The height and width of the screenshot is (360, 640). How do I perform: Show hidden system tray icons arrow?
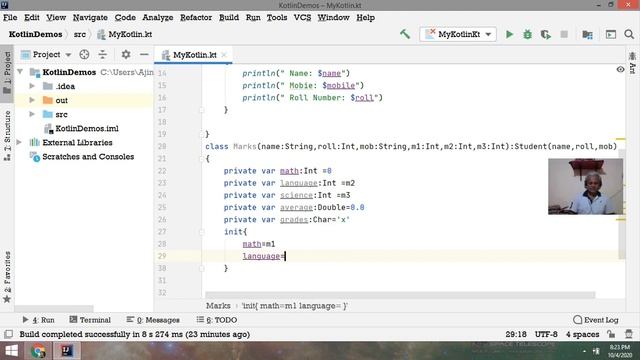584,351
